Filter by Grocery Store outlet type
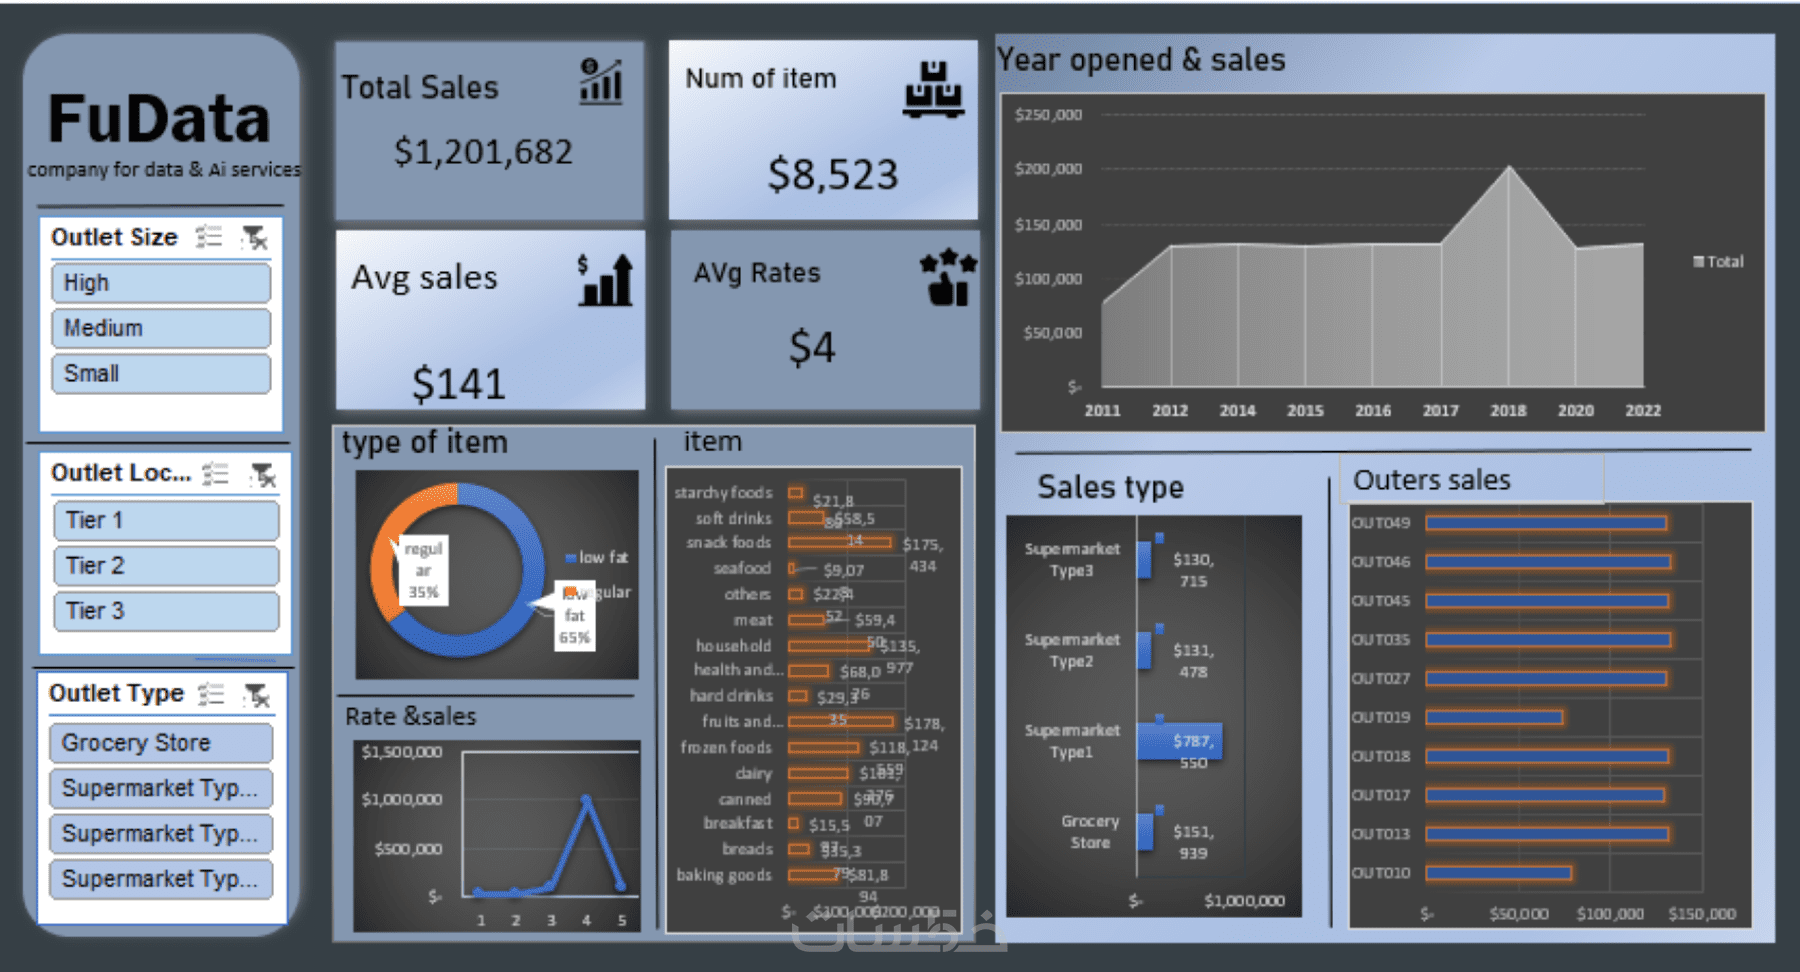Viewport: 1800px width, 972px height. click(161, 743)
